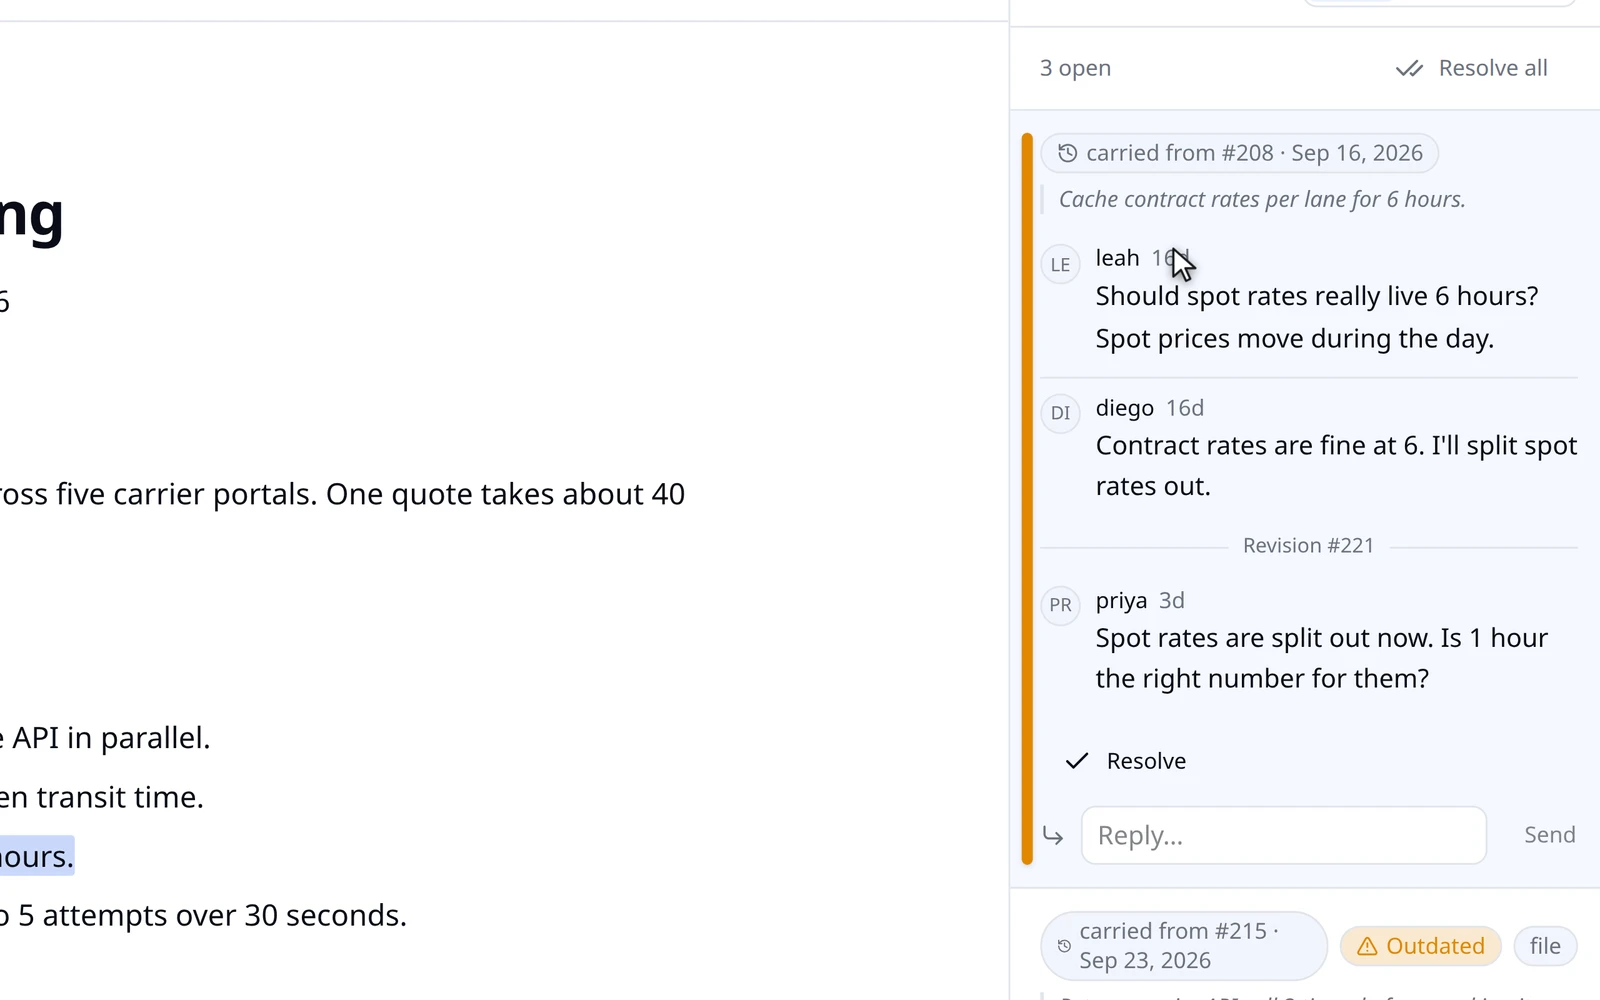This screenshot has width=1600, height=1000.
Task: Click the history icon on #215 chip
Action: 1064,946
